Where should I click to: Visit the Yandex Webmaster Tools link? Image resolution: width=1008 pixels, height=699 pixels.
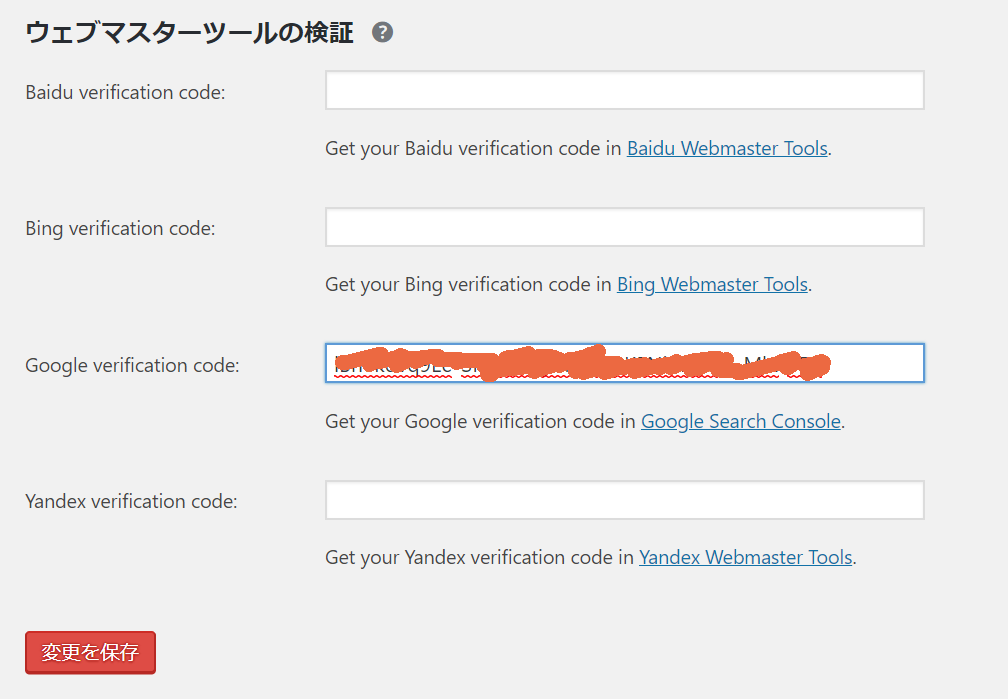coord(745,558)
